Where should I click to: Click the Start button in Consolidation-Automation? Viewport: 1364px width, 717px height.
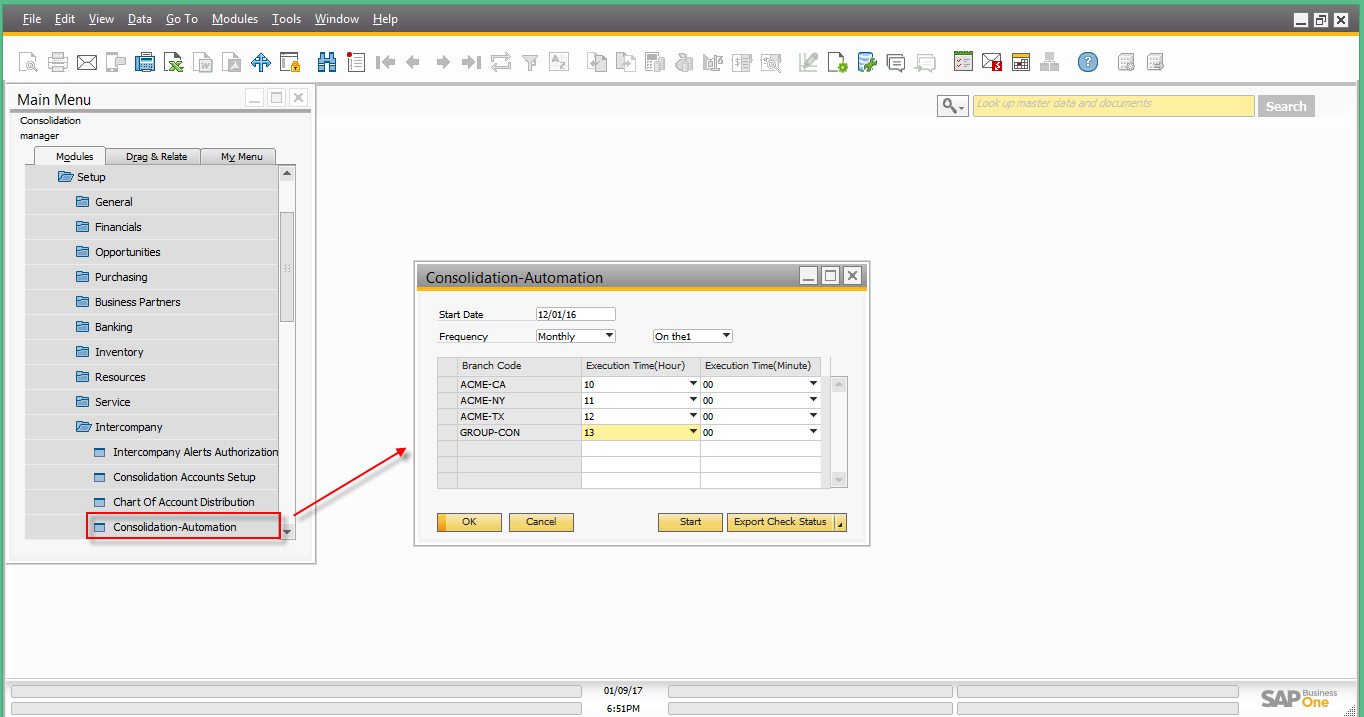[690, 522]
